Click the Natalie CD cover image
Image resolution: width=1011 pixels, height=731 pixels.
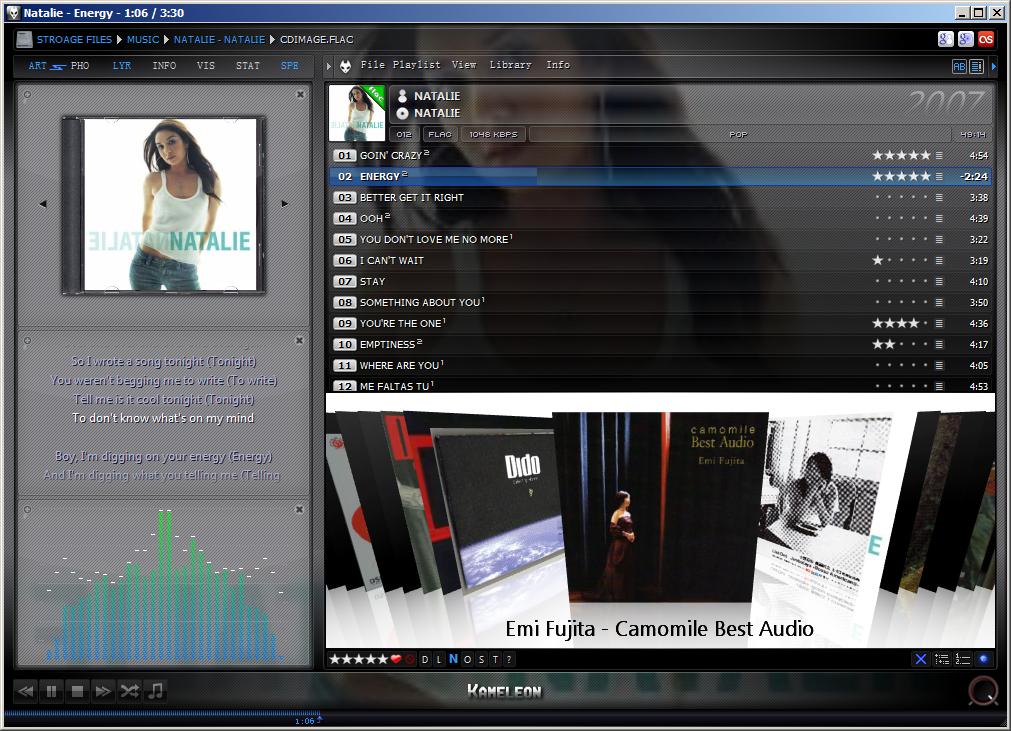pos(164,205)
